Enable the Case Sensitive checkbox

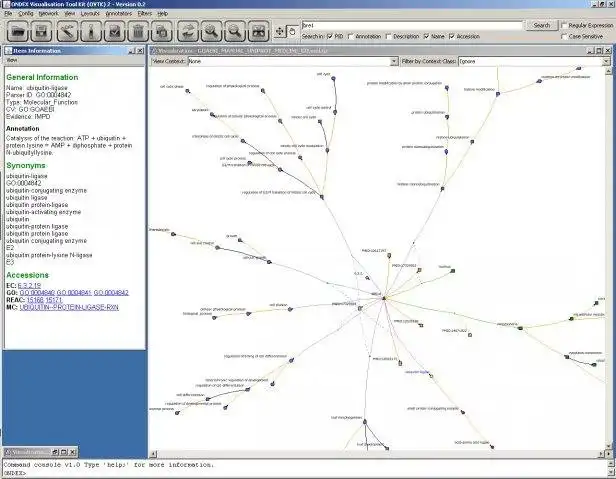click(564, 36)
